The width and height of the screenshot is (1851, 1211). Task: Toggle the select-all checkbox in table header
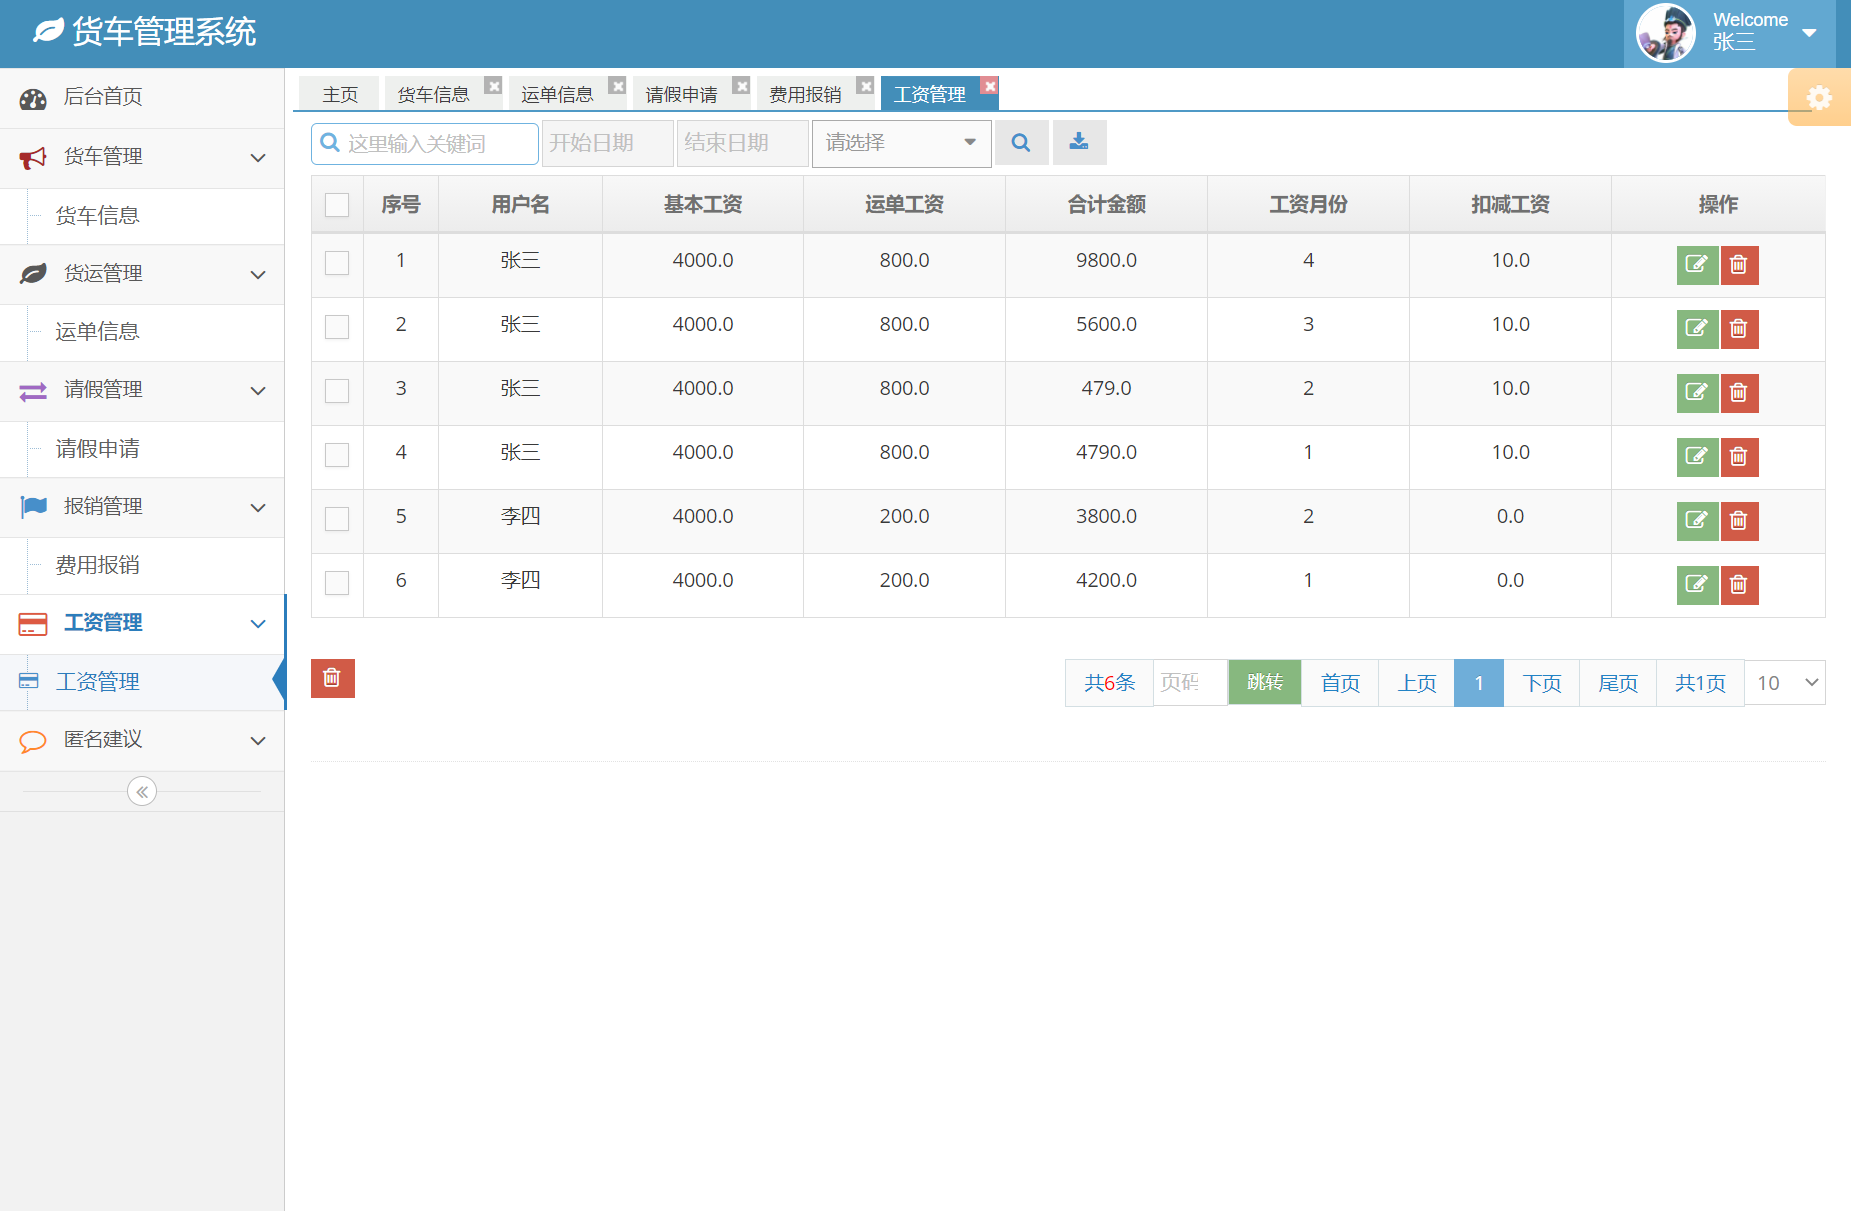pyautogui.click(x=336, y=204)
